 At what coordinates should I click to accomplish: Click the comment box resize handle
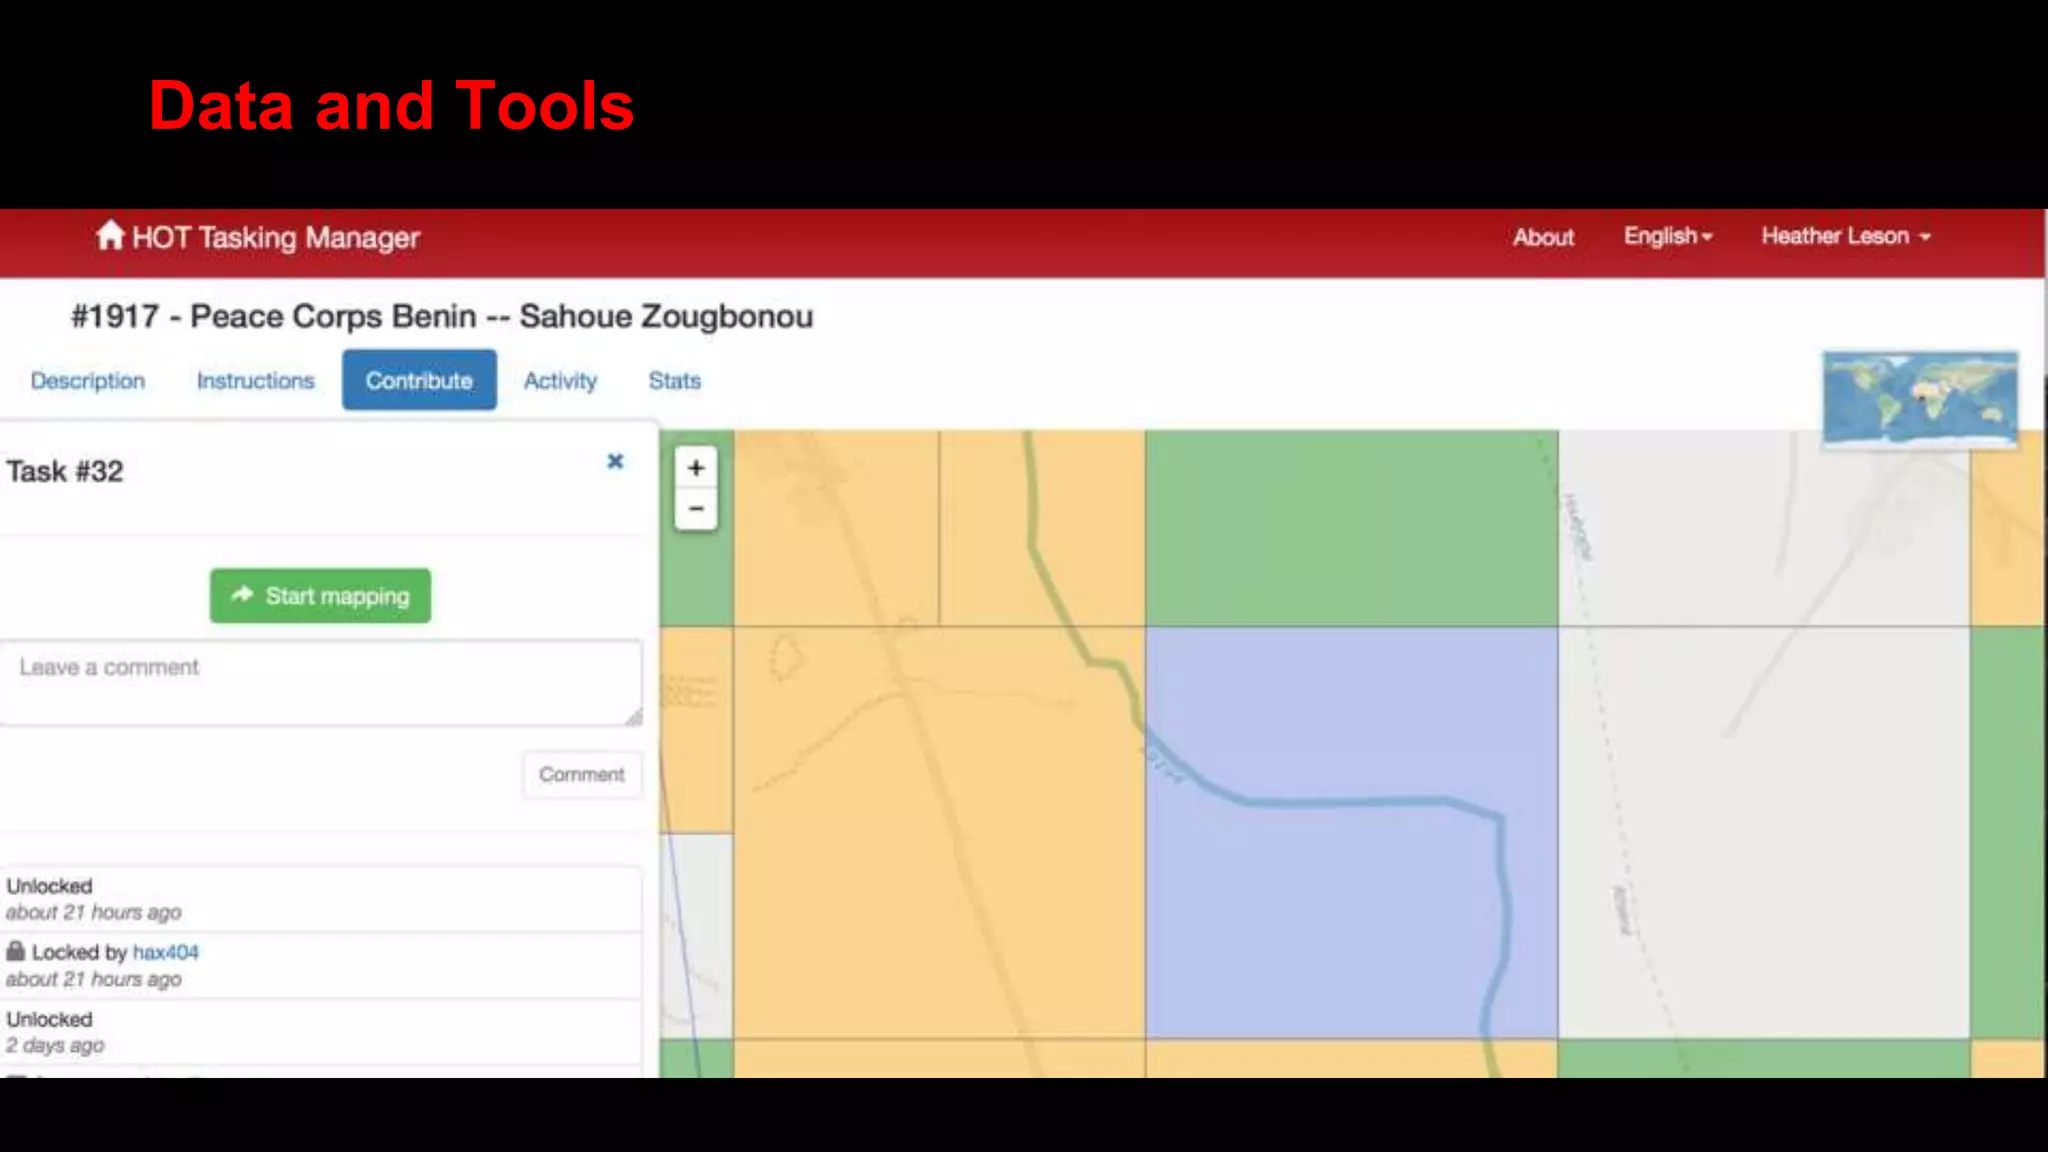coord(634,717)
